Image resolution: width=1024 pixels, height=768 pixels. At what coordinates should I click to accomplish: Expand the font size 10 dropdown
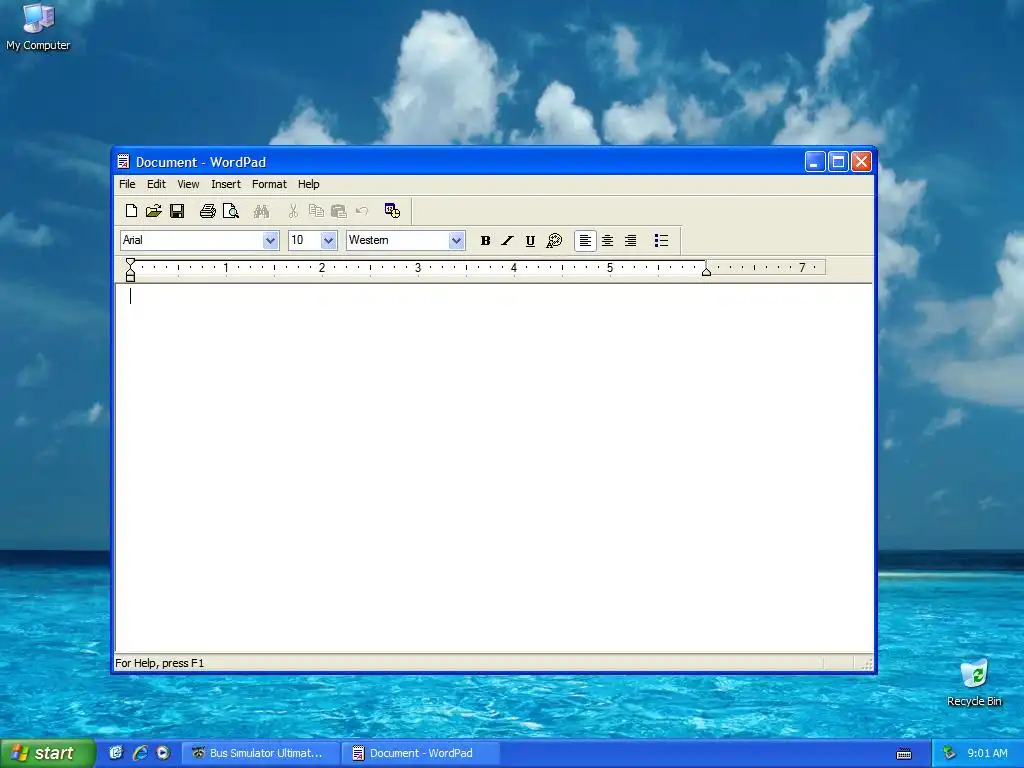[328, 240]
